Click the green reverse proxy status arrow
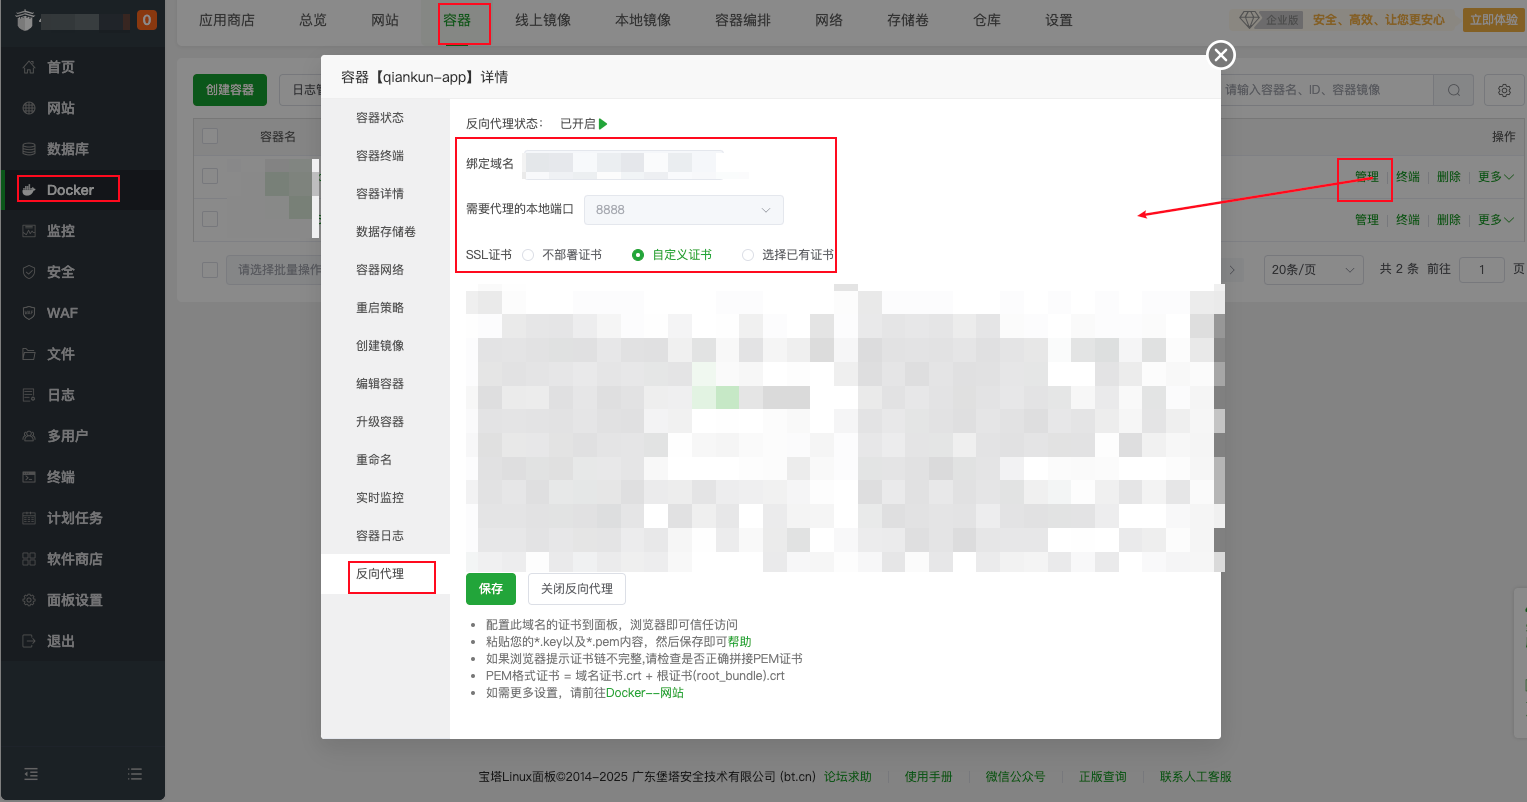 (x=603, y=124)
